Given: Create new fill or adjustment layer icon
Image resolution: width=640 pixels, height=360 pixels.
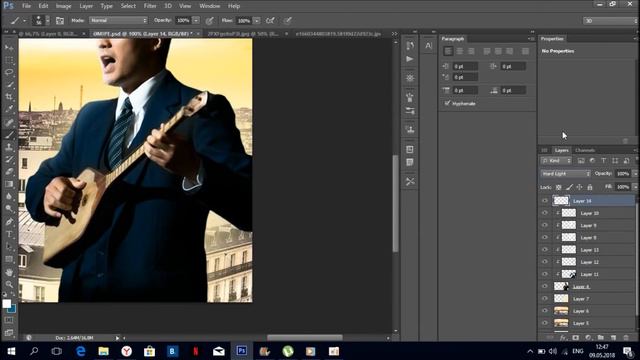Looking at the screenshot, I should [588, 338].
